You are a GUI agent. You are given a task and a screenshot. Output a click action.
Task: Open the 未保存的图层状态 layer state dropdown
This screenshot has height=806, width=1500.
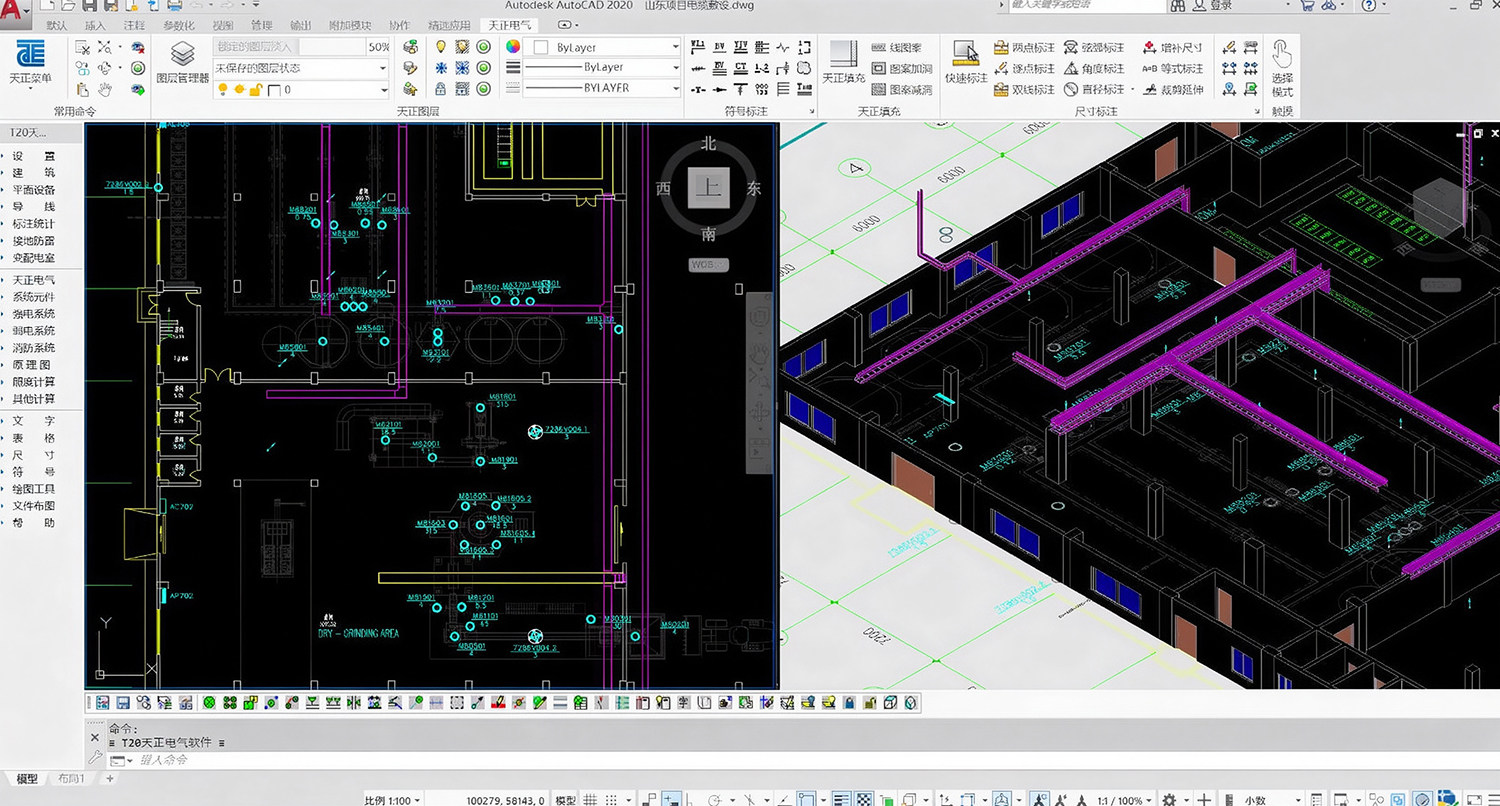[301, 68]
